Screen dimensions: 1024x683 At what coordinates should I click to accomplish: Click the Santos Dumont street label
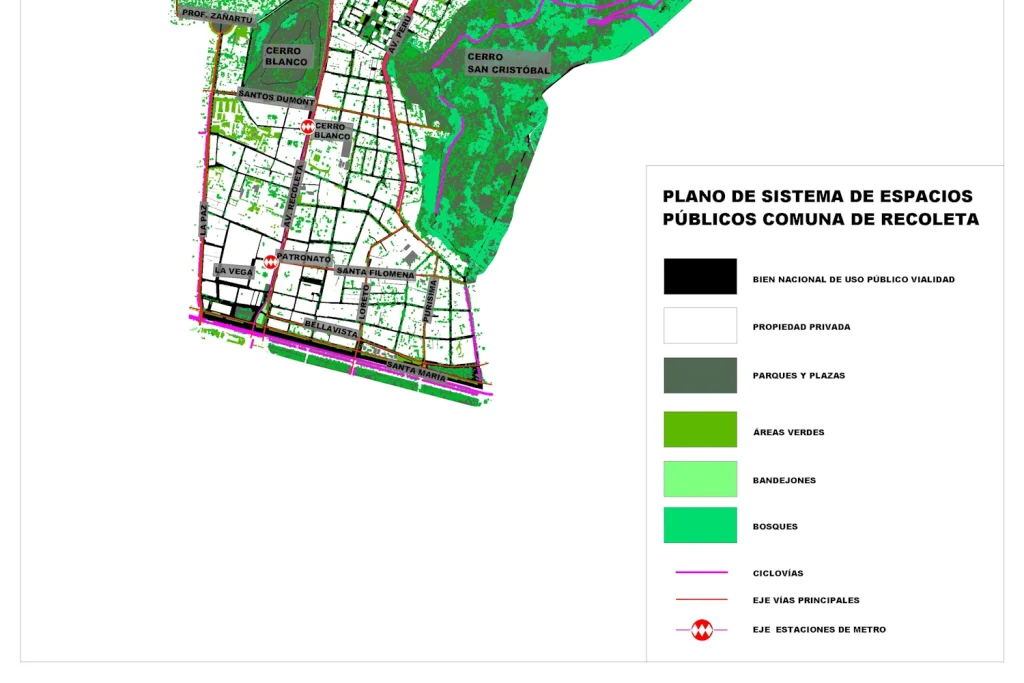[x=276, y=98]
